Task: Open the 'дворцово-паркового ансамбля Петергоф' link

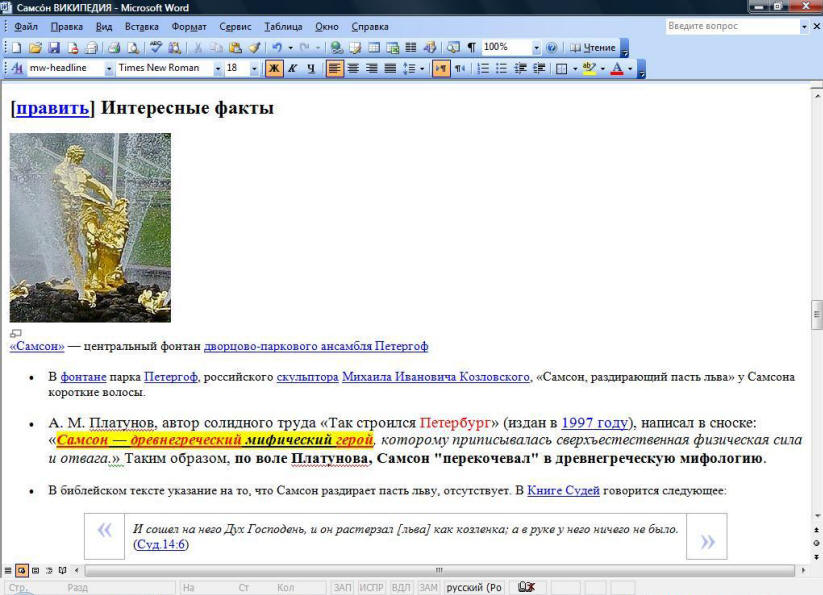Action: click(x=316, y=346)
